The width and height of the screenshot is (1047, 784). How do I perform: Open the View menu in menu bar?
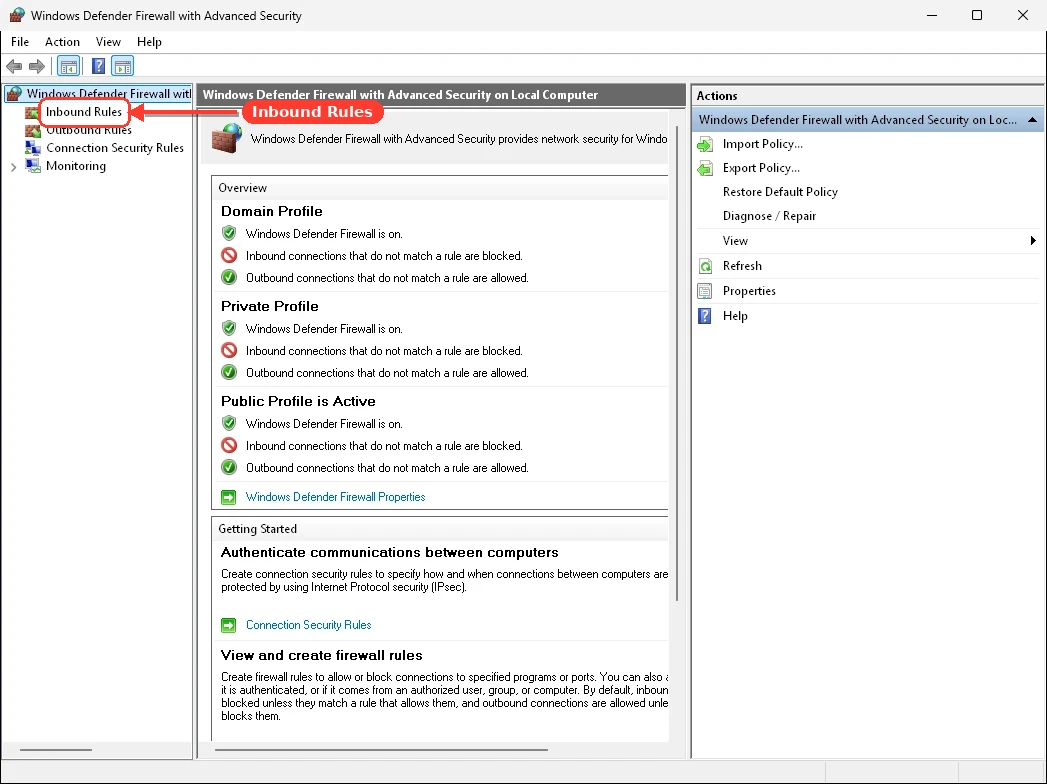[x=108, y=41]
